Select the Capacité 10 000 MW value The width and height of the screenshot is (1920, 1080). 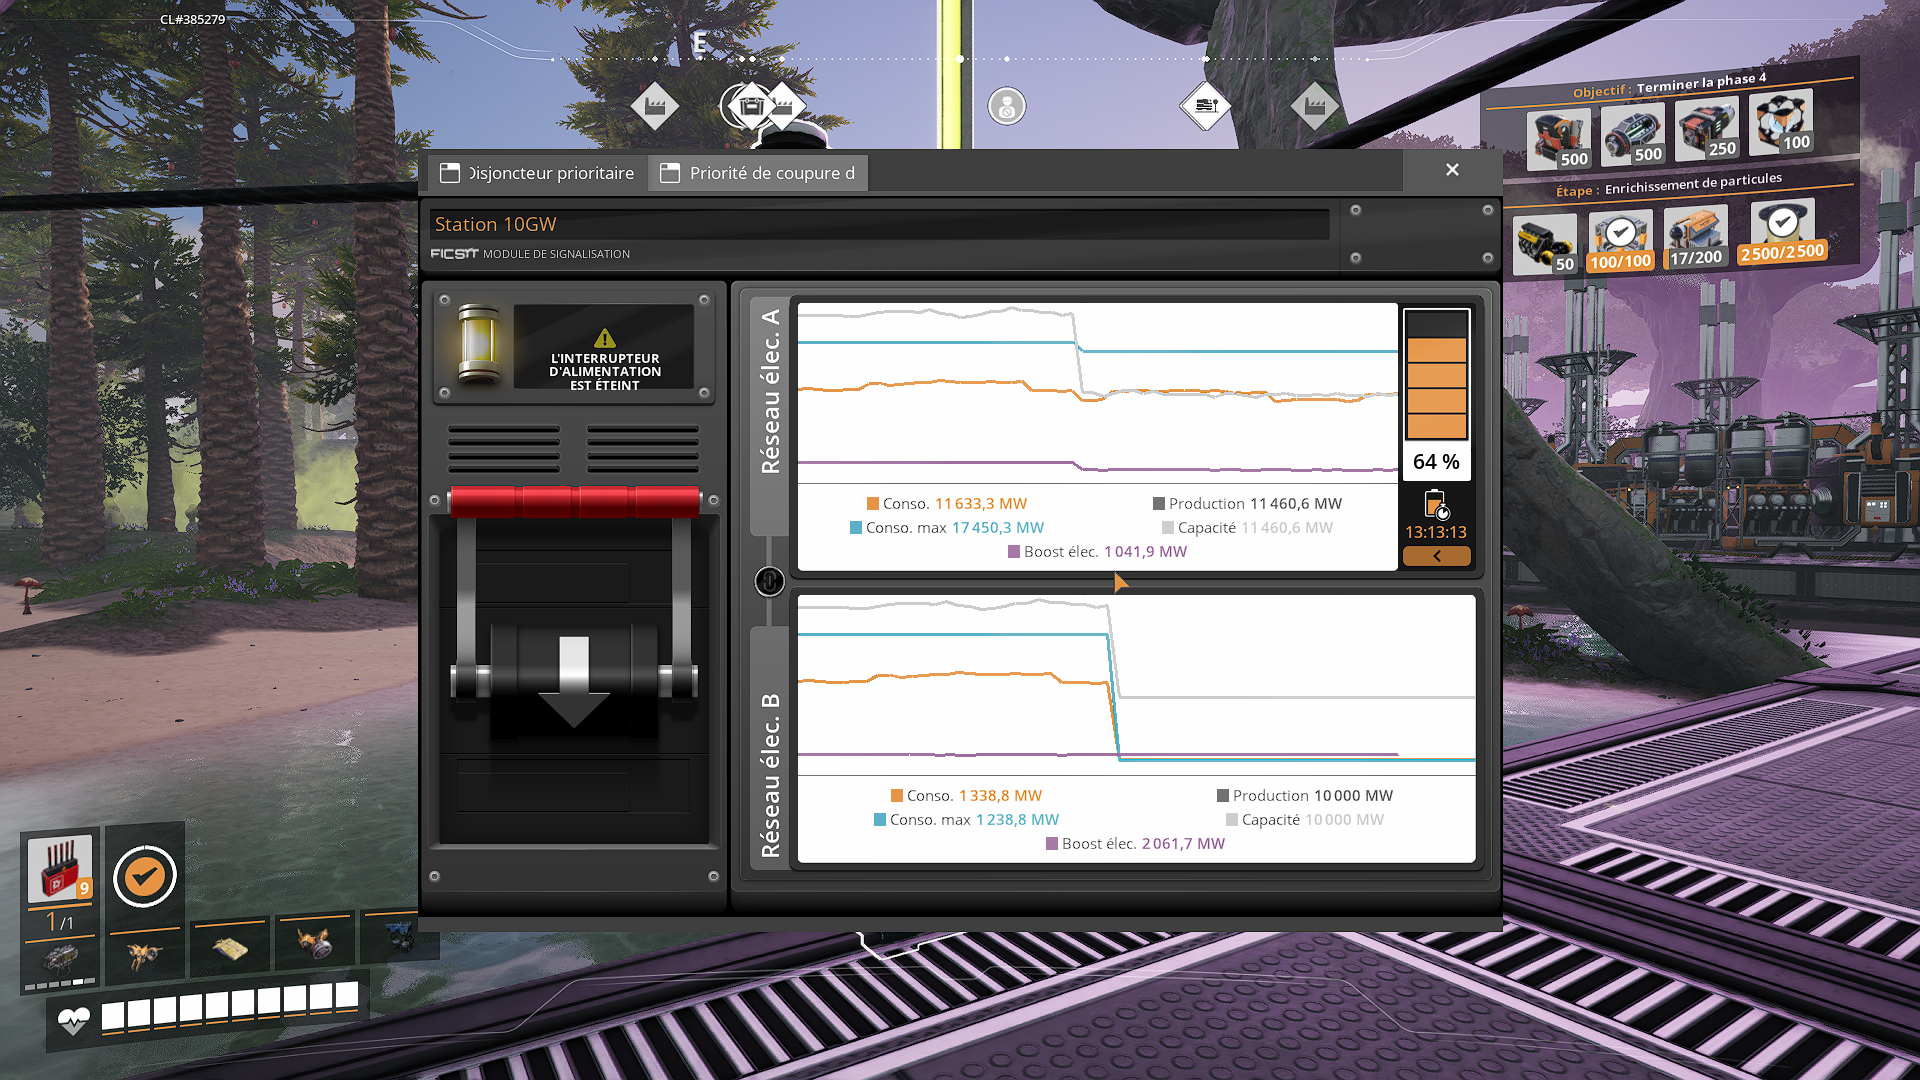click(1344, 820)
